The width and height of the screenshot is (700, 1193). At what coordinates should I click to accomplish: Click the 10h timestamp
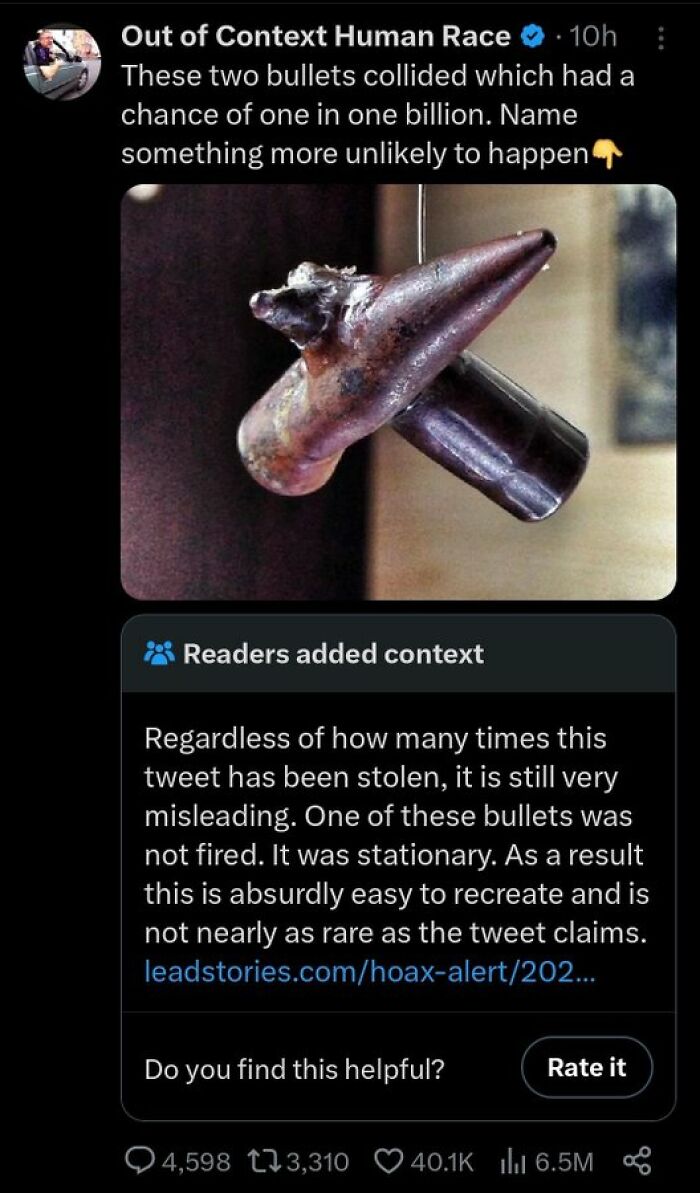pyautogui.click(x=592, y=37)
